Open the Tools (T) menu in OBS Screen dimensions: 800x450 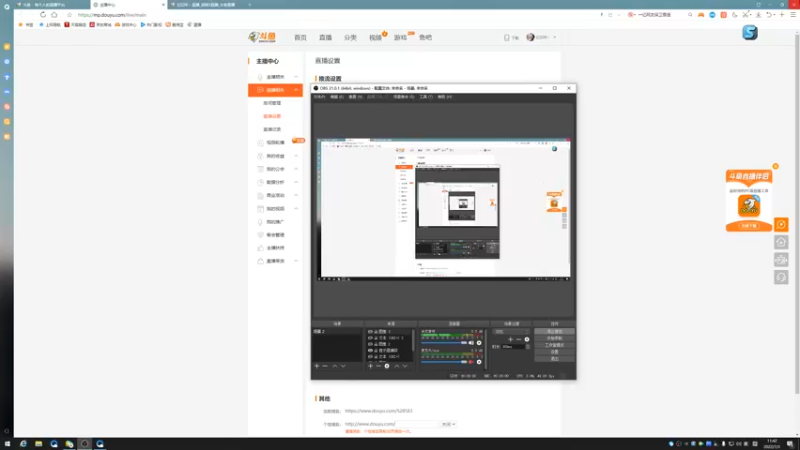[426, 96]
